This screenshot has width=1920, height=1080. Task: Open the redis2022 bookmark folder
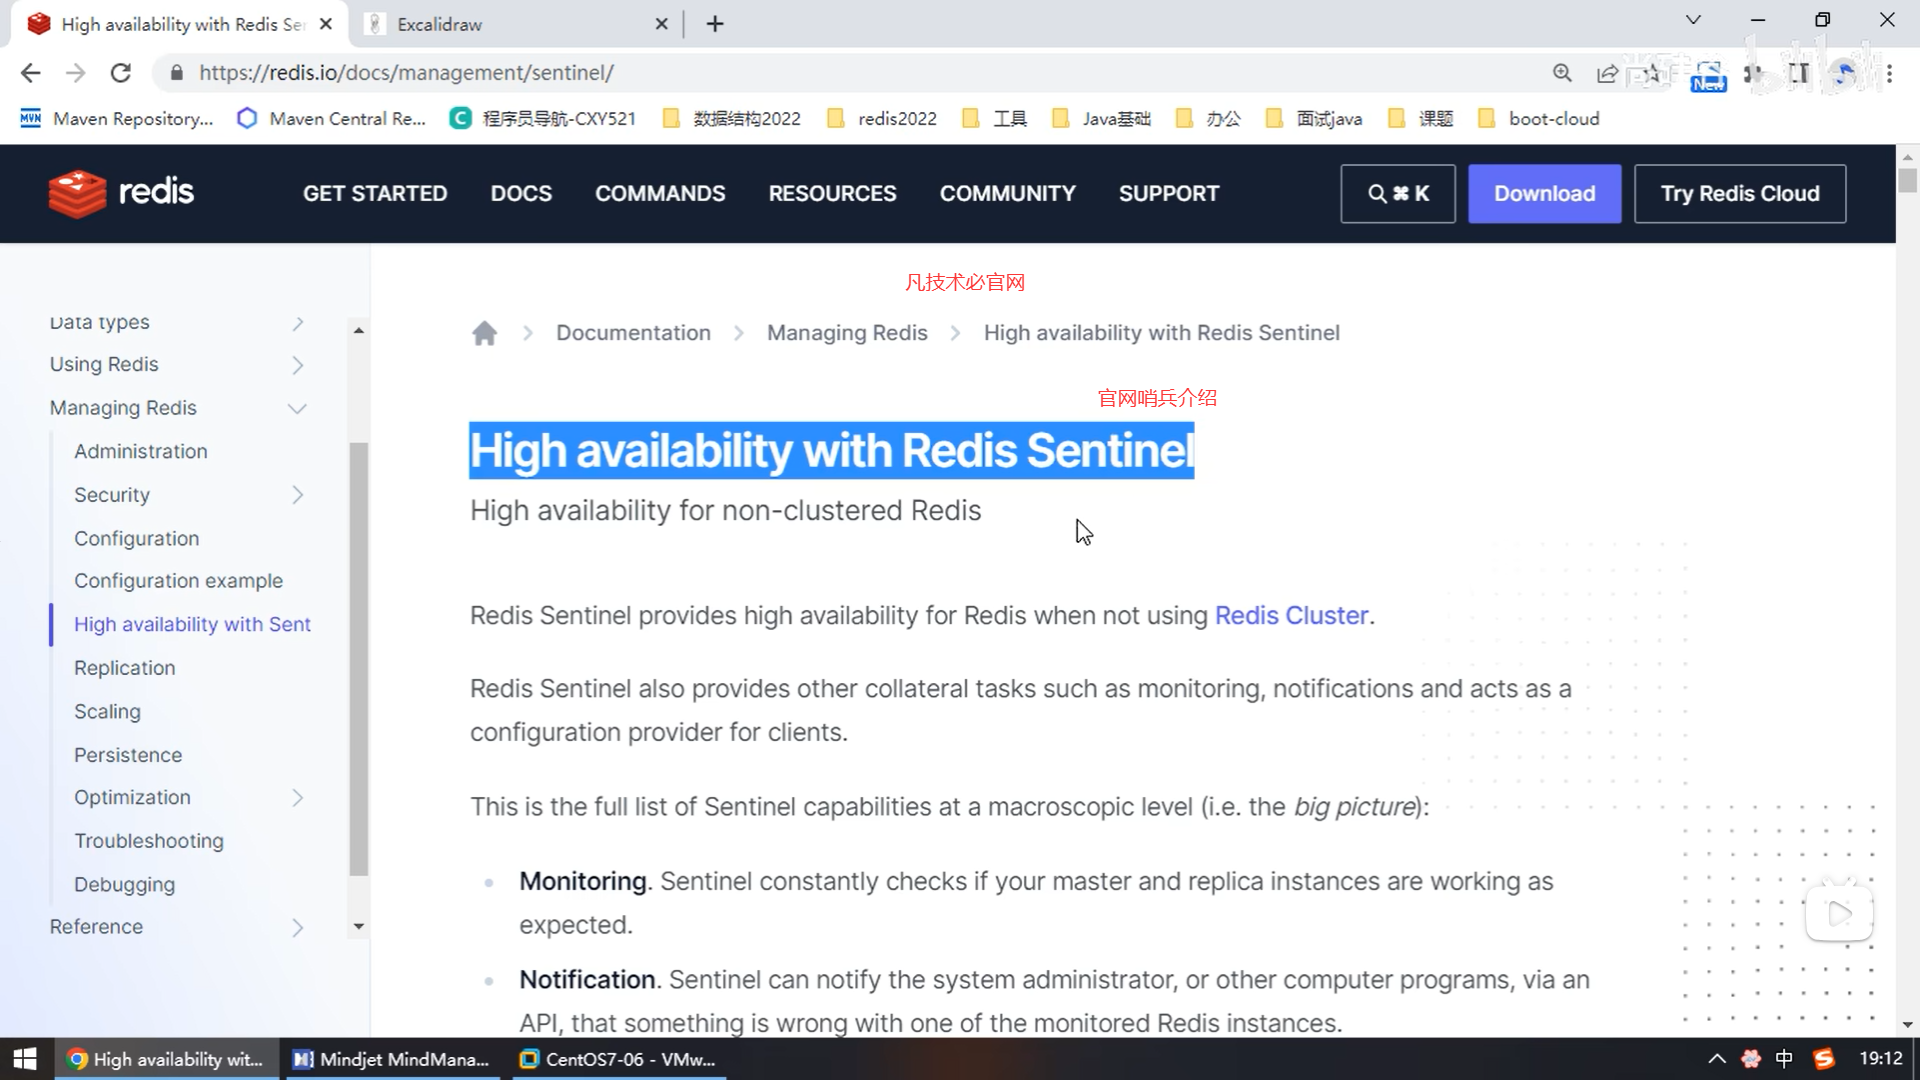pyautogui.click(x=883, y=119)
